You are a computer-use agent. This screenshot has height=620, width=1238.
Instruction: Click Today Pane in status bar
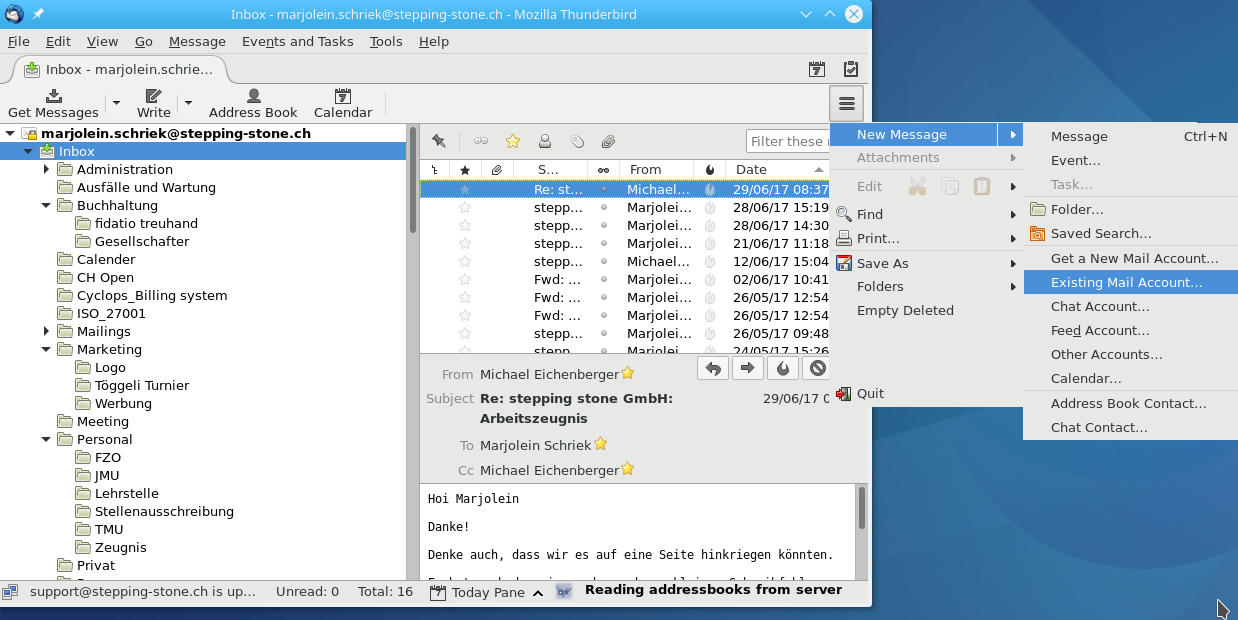487,592
